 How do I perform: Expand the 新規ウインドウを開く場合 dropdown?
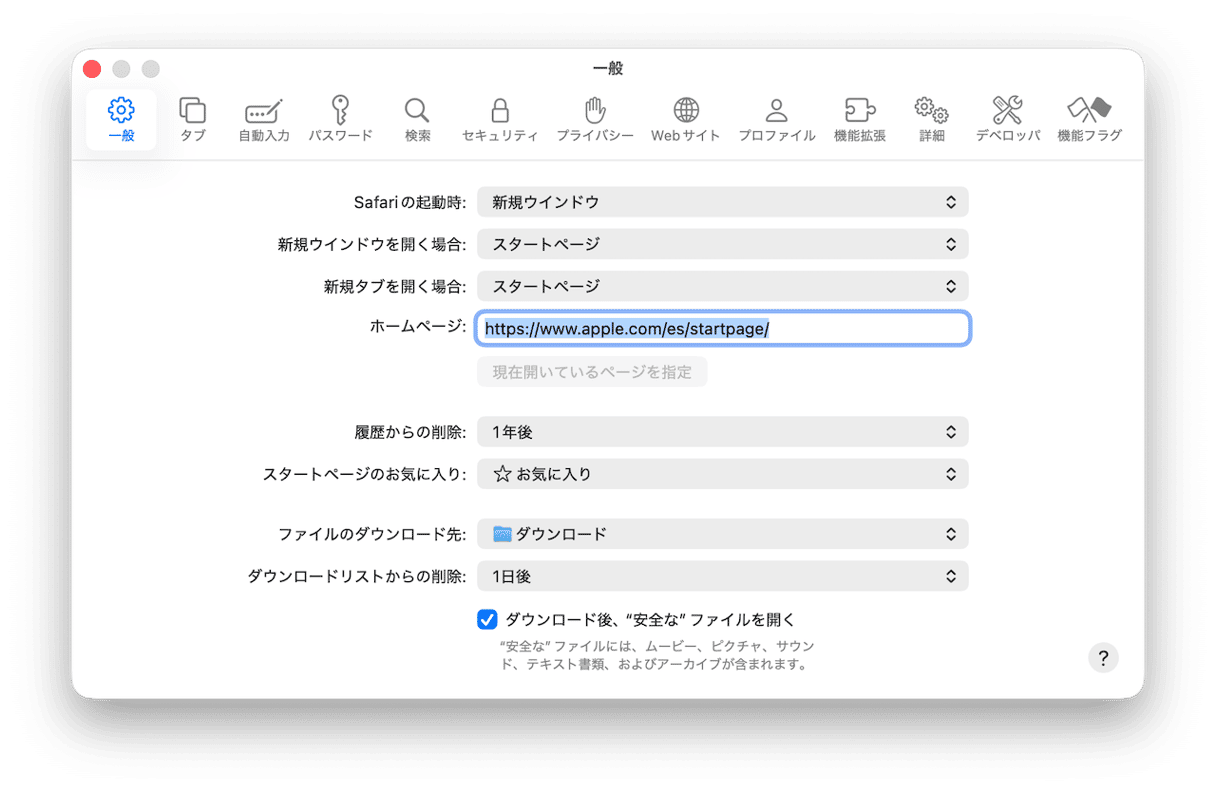(x=723, y=244)
